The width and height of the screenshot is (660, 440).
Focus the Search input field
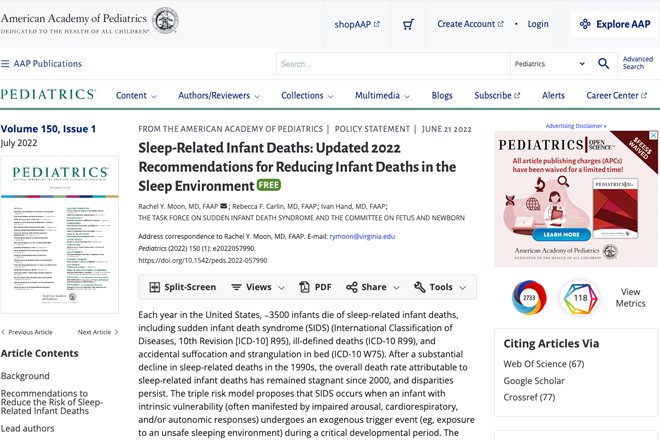393,64
